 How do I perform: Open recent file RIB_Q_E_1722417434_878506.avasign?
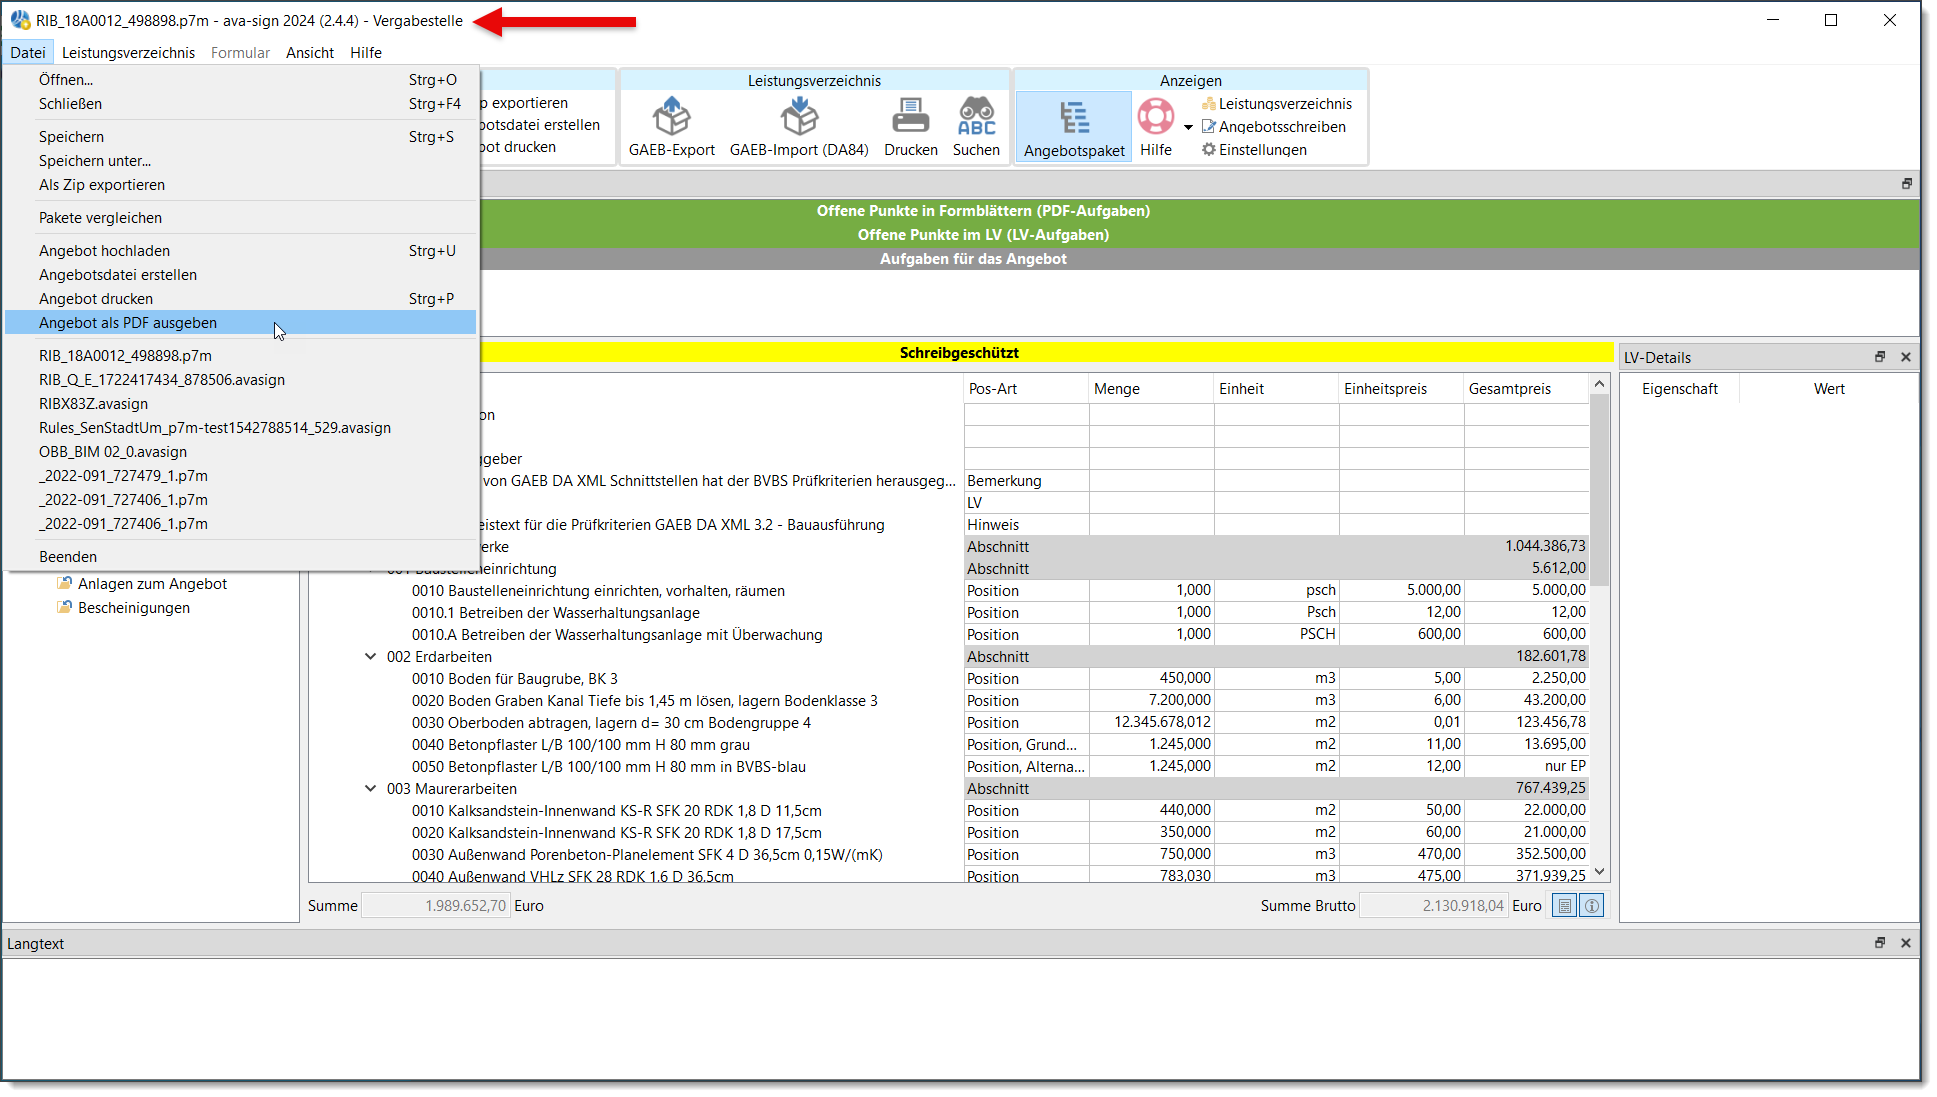(240, 380)
